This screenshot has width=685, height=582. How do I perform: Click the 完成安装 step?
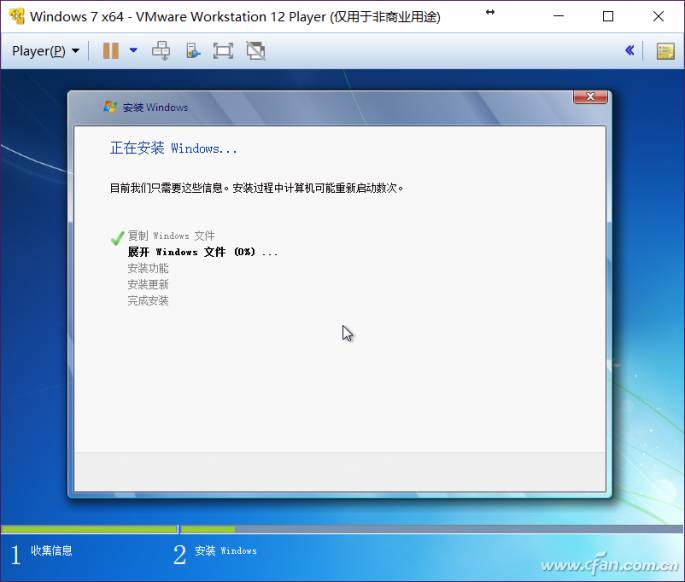(148, 301)
